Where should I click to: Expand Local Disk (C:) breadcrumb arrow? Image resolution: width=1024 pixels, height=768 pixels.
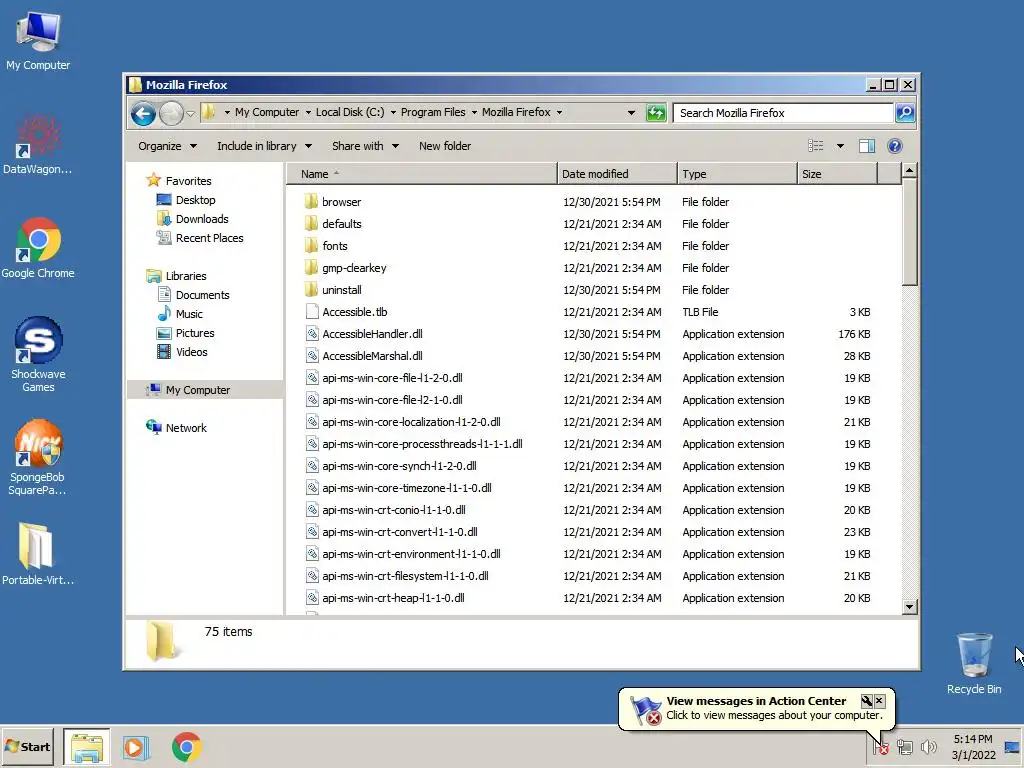click(x=393, y=112)
